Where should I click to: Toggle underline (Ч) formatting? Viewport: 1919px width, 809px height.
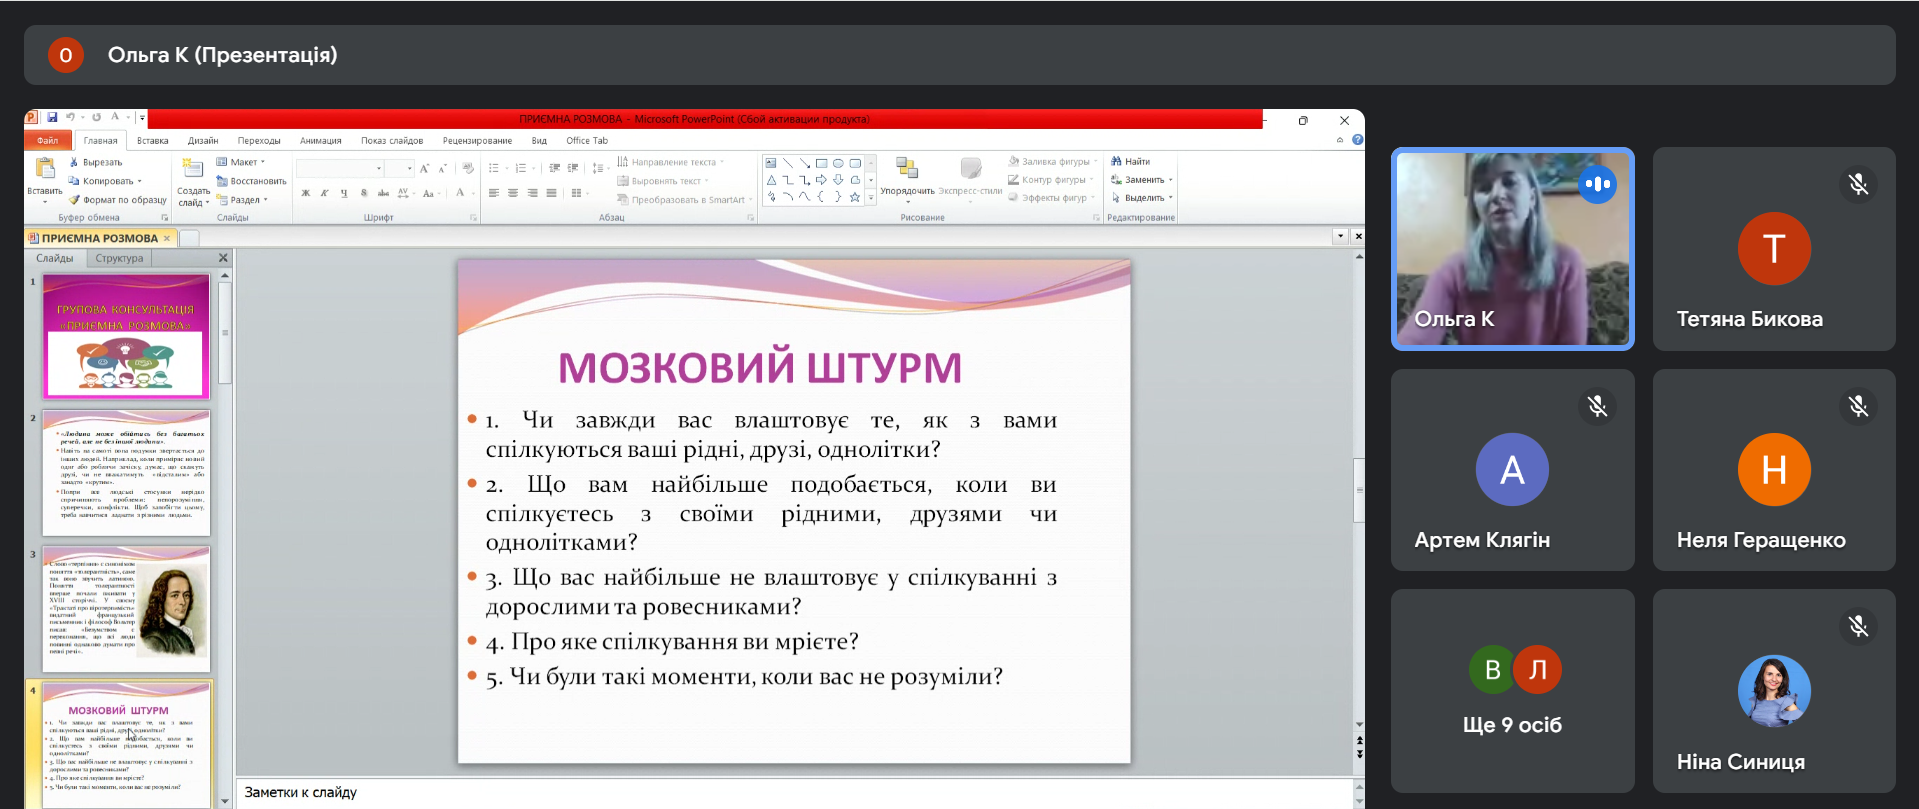click(344, 193)
